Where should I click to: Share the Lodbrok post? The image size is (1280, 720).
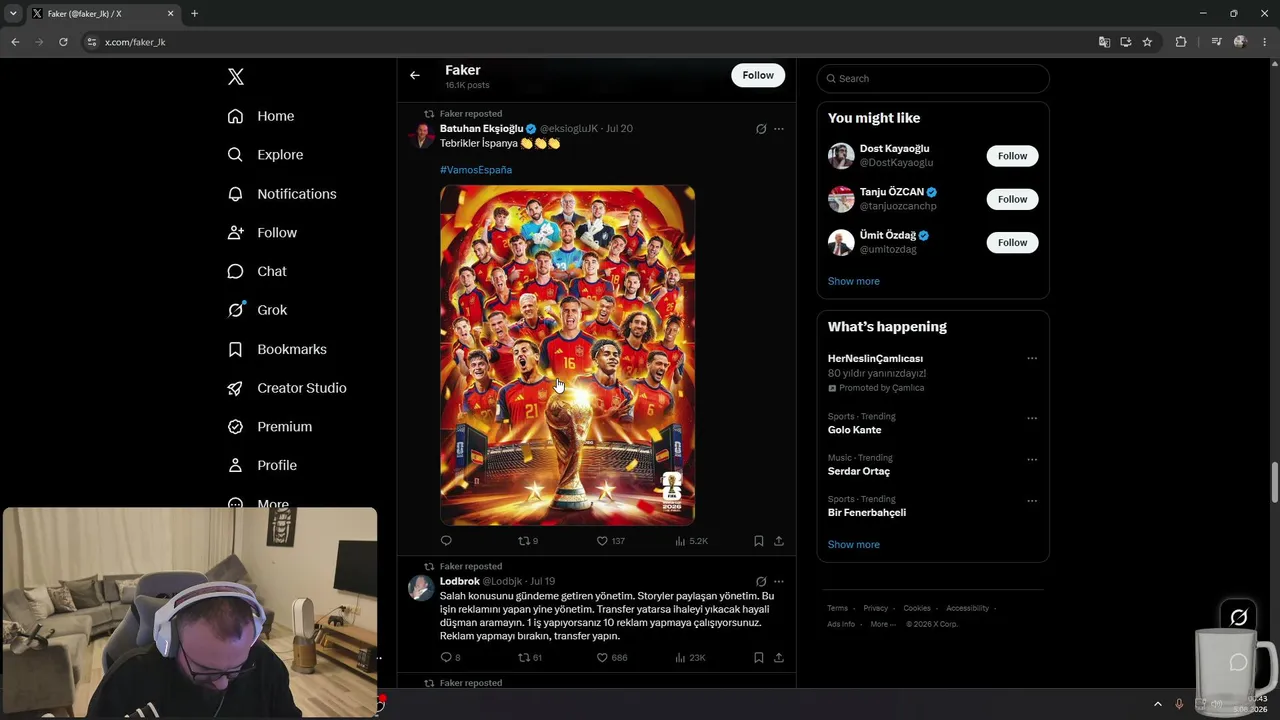click(x=779, y=658)
